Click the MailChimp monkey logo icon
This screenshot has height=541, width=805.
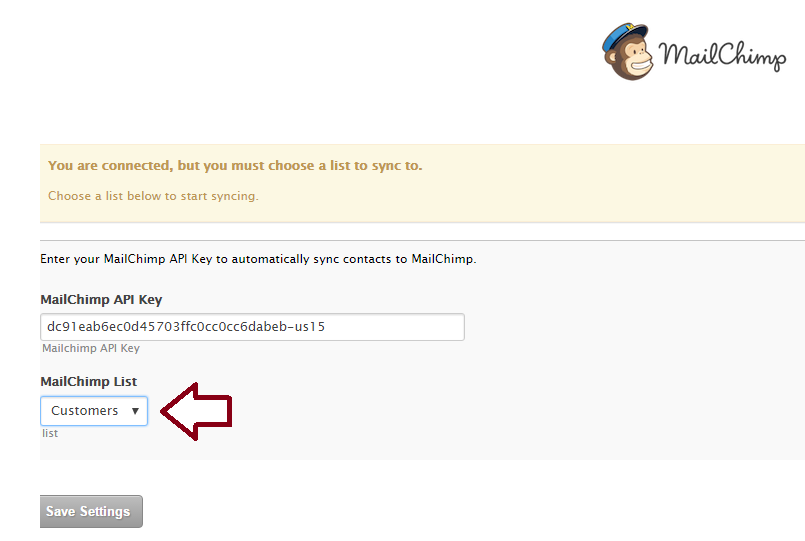tap(628, 51)
